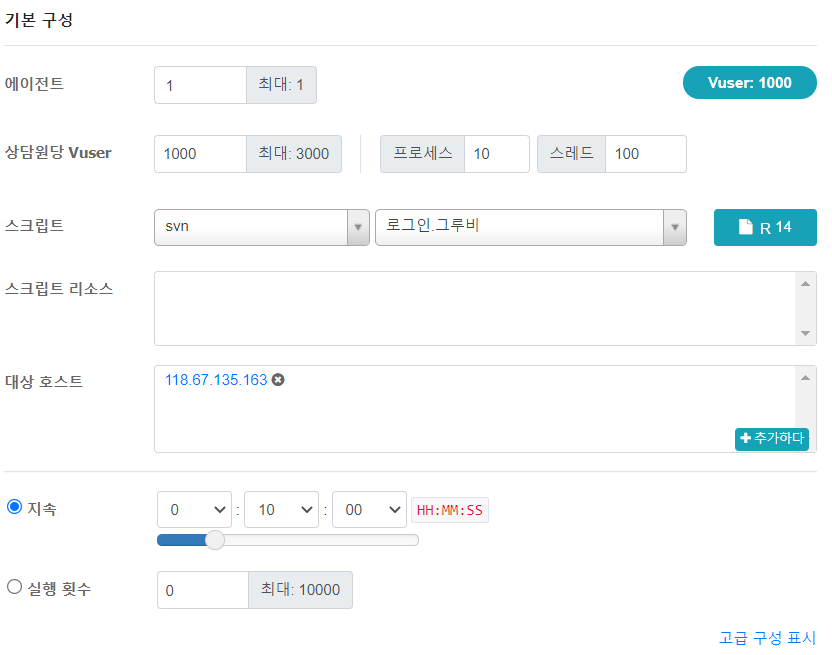Image resolution: width=832 pixels, height=655 pixels.
Task: Open the seconds dropdown showing 00
Action: pyautogui.click(x=369, y=510)
